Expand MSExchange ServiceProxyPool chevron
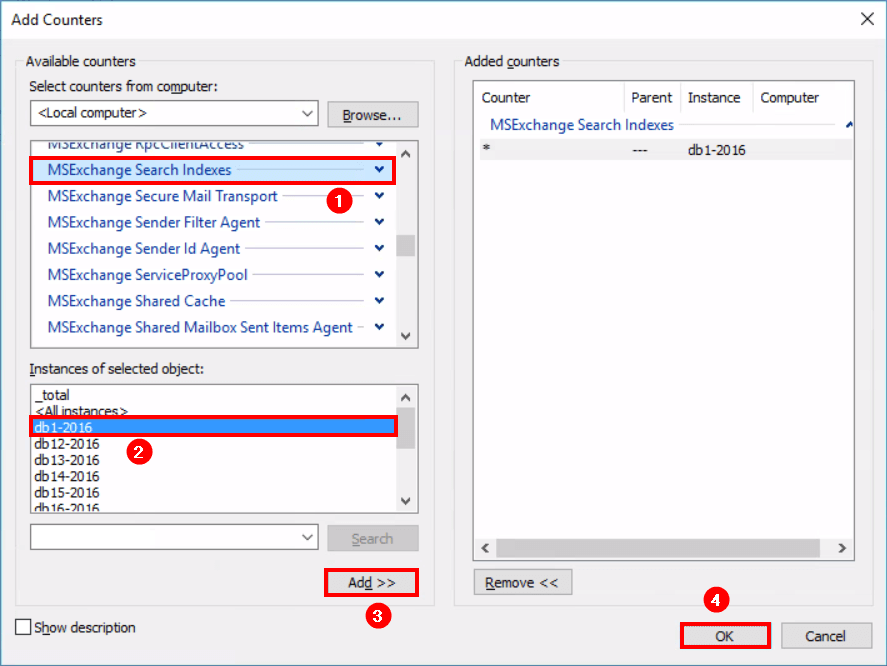This screenshot has height=666, width=887. (x=379, y=274)
